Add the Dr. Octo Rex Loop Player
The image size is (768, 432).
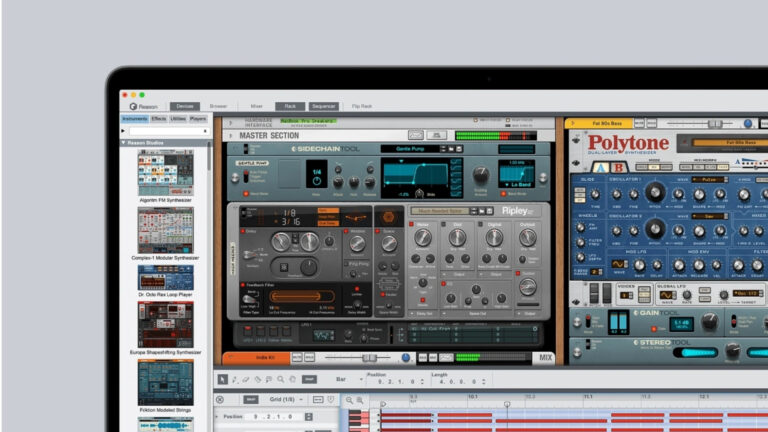(165, 276)
